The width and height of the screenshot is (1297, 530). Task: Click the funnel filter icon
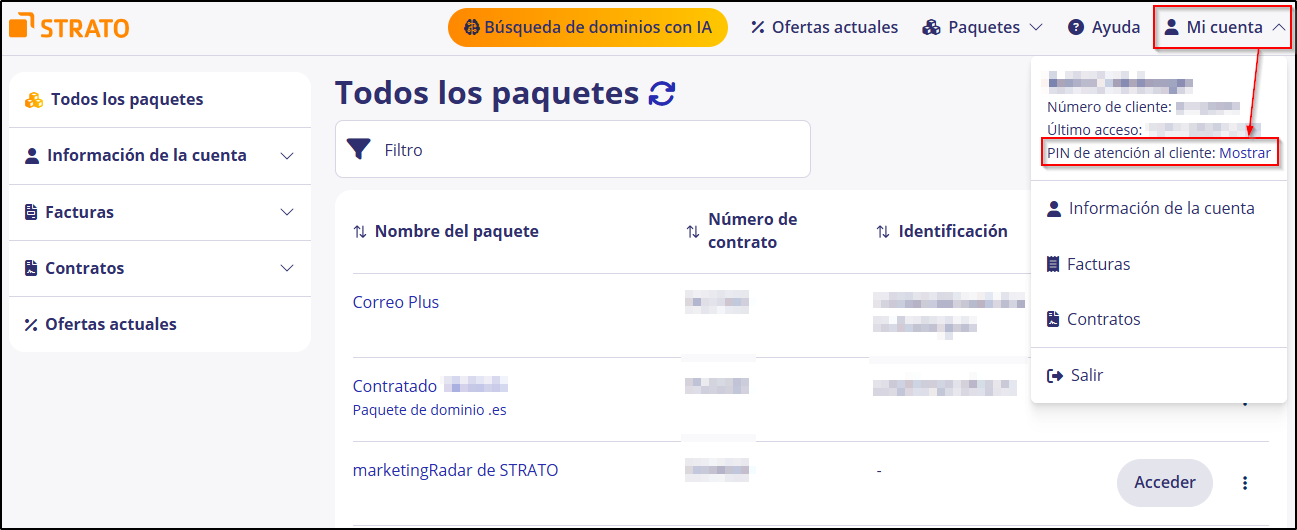point(358,149)
